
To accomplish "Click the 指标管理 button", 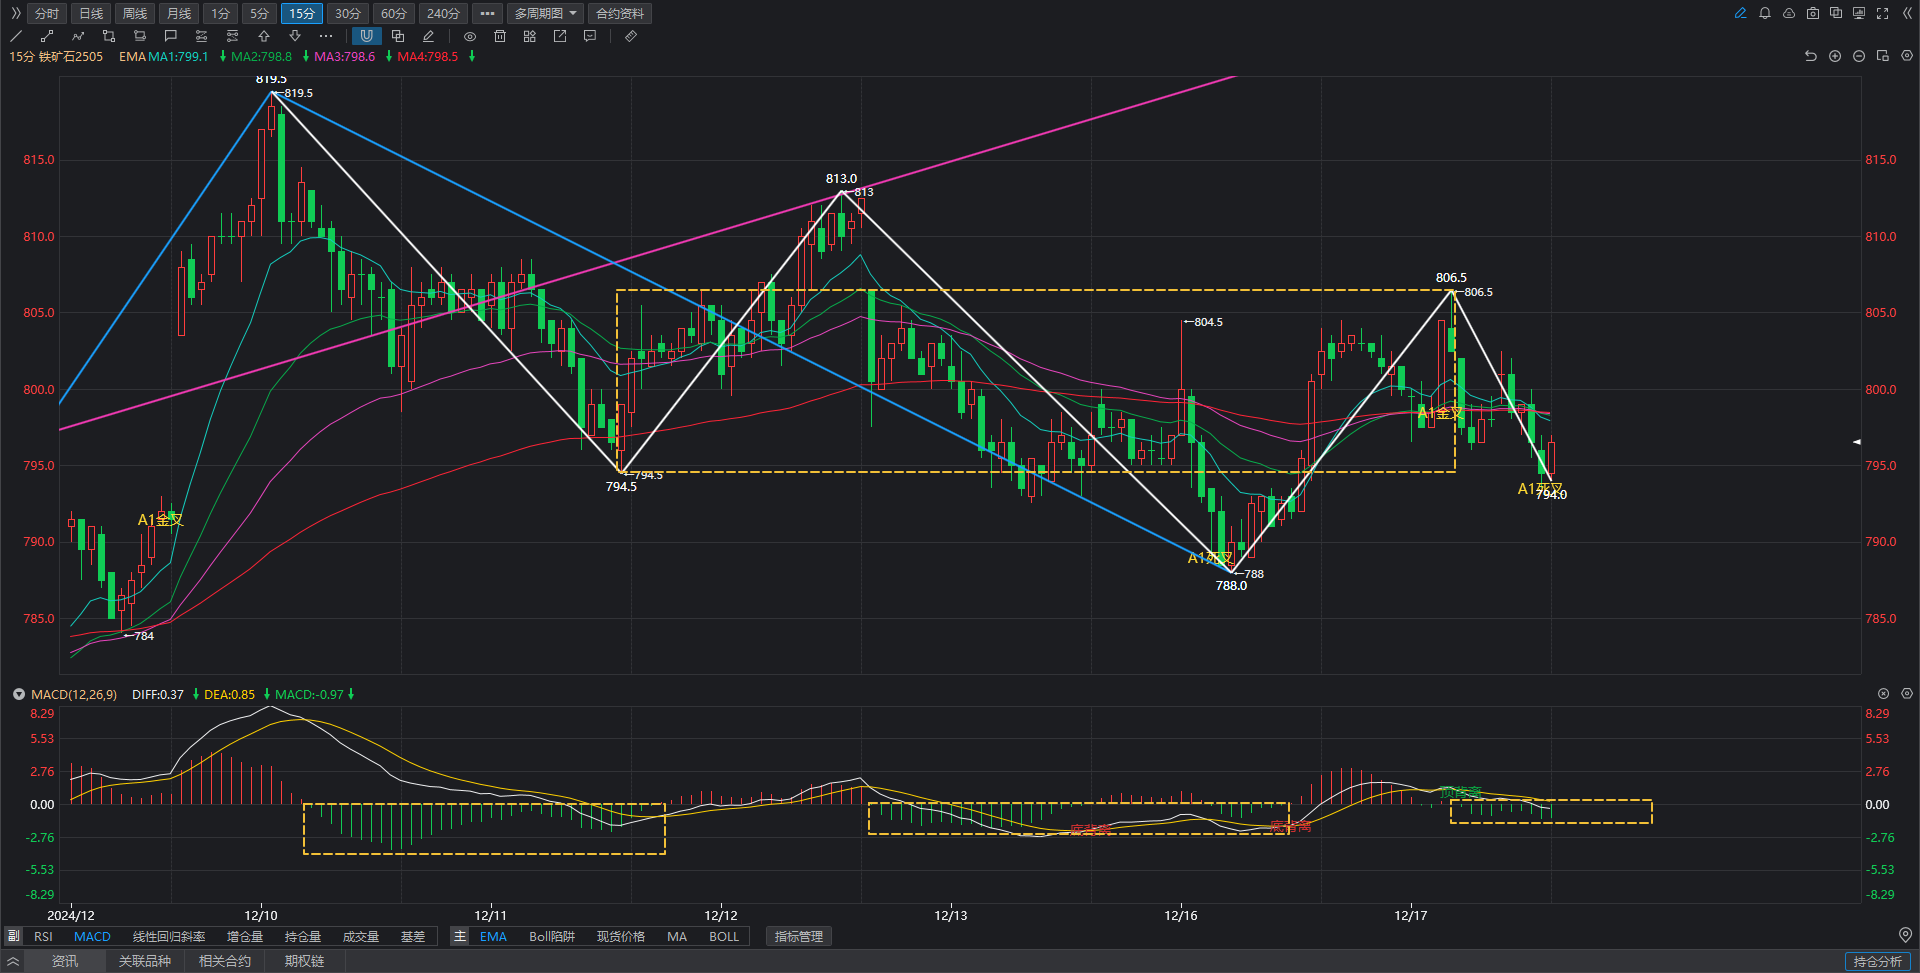I will [x=798, y=937].
